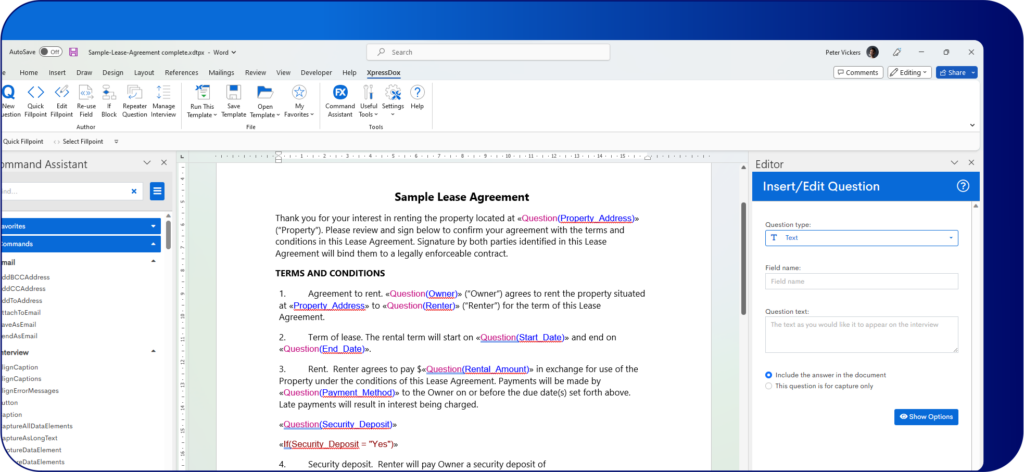Customize the quick bar dropdown arrow

116,141
